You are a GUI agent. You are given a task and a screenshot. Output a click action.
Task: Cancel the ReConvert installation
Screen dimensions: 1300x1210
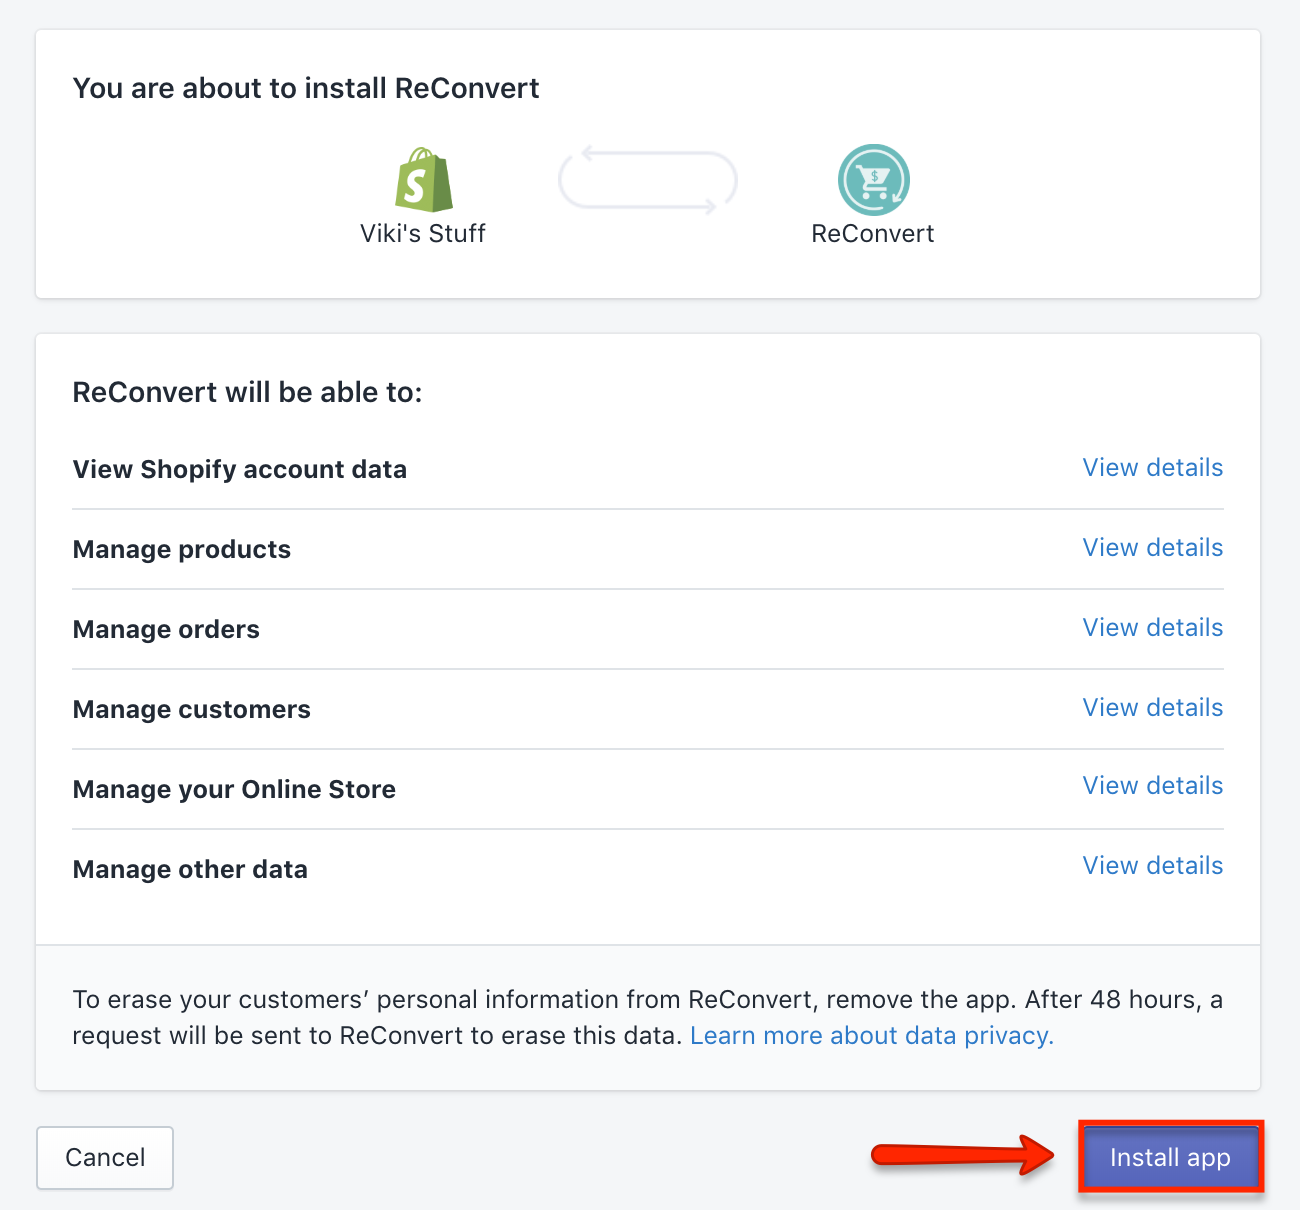click(x=105, y=1158)
